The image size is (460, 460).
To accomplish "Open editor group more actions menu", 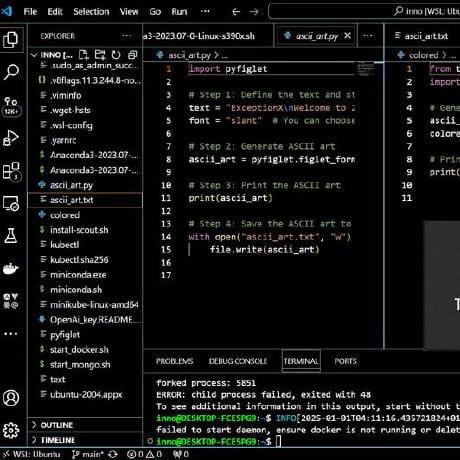I will tap(368, 35).
